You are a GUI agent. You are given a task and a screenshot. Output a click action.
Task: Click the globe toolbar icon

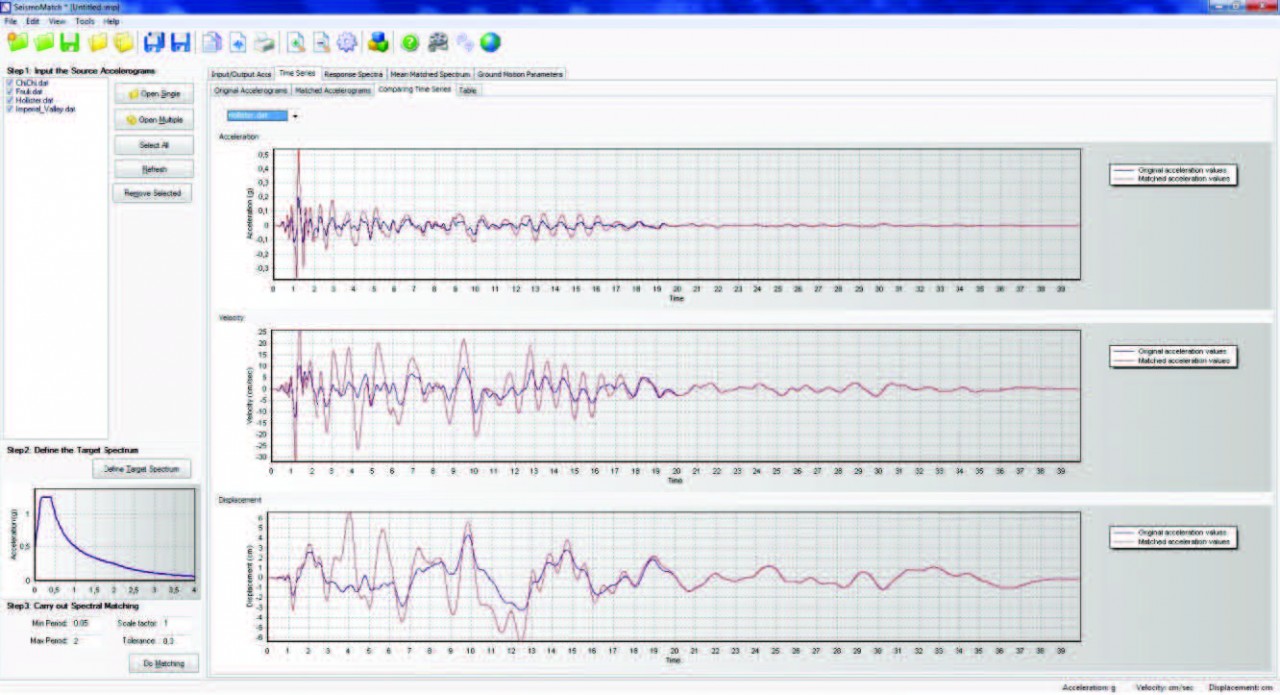(490, 43)
